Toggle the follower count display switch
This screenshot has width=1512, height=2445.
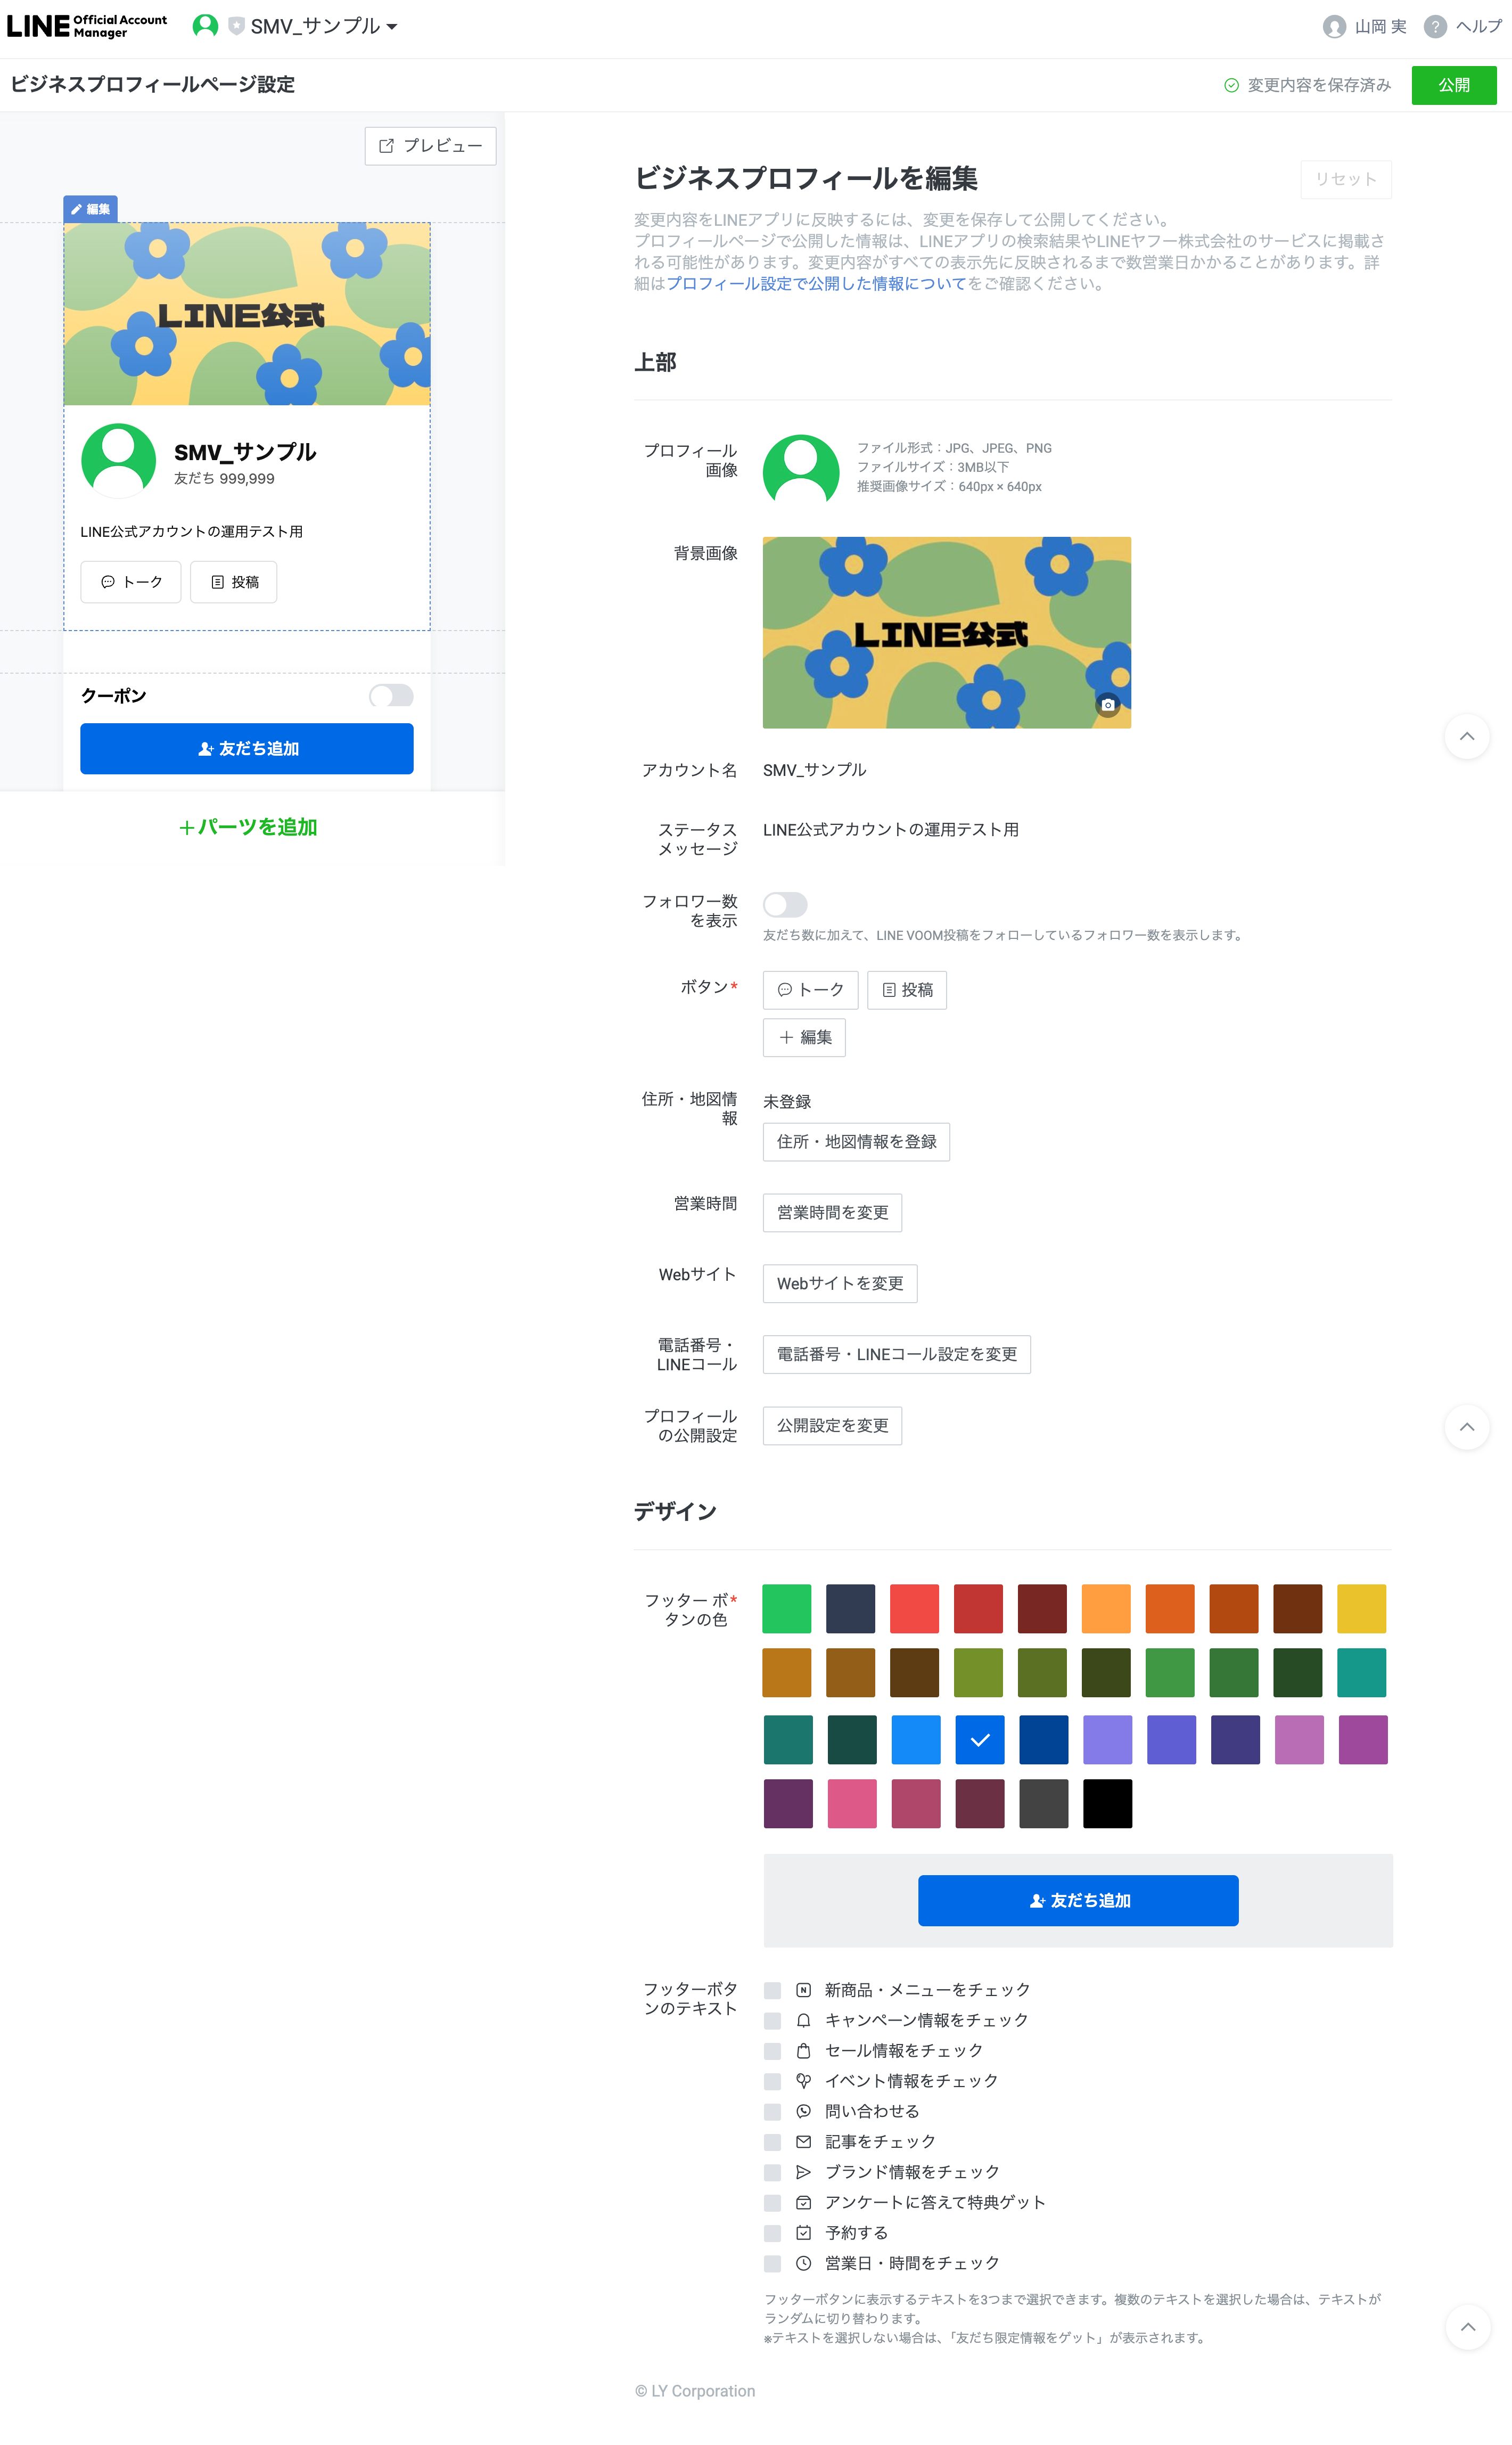coord(785,905)
